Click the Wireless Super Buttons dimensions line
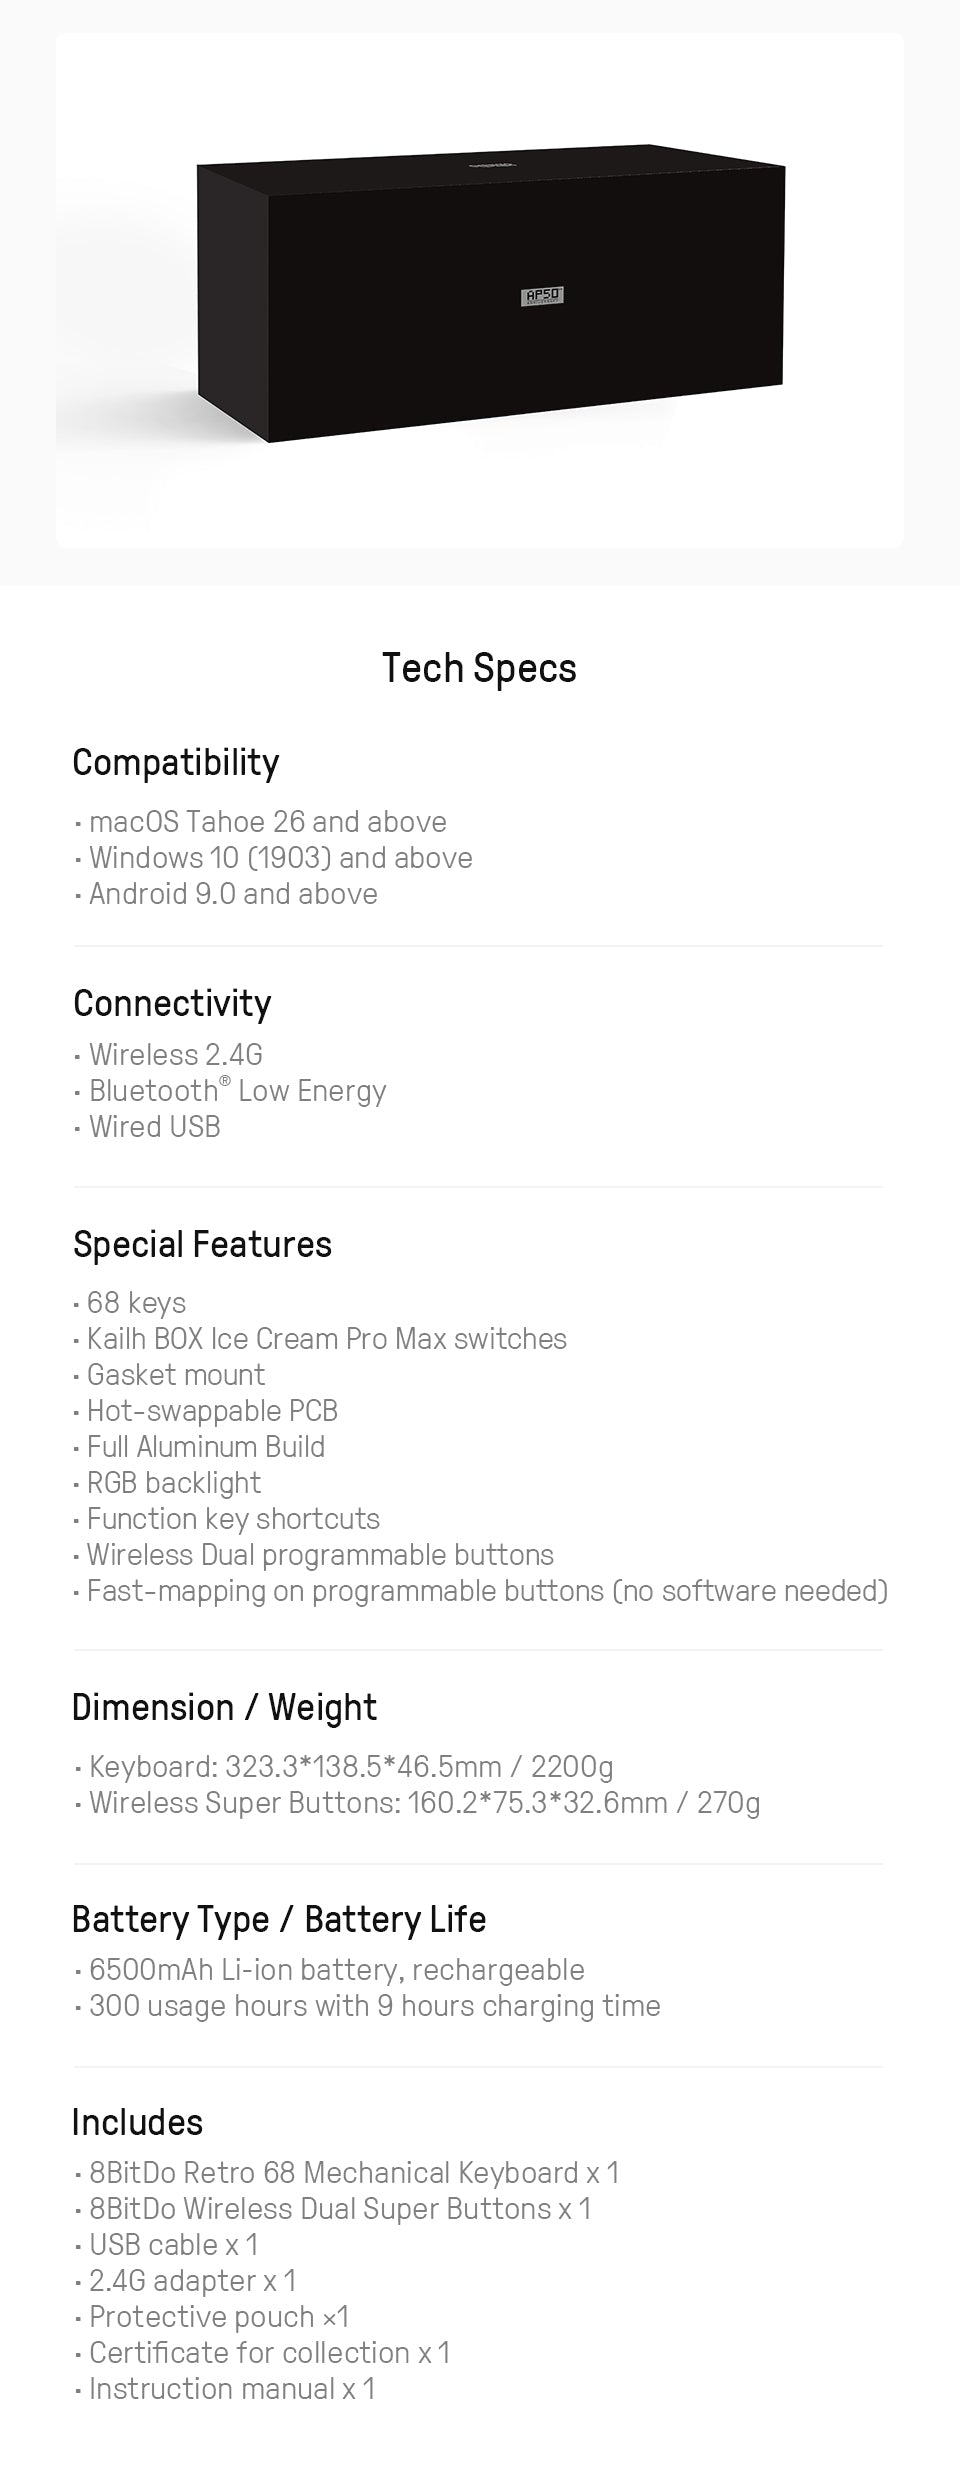 (x=424, y=1803)
